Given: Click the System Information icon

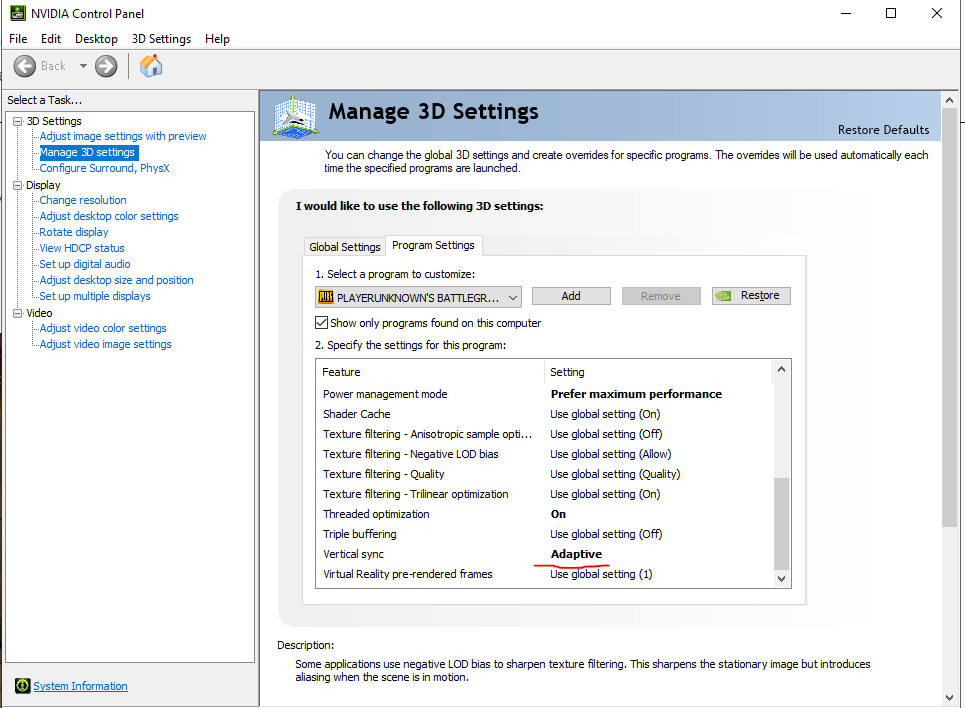Looking at the screenshot, I should [23, 685].
